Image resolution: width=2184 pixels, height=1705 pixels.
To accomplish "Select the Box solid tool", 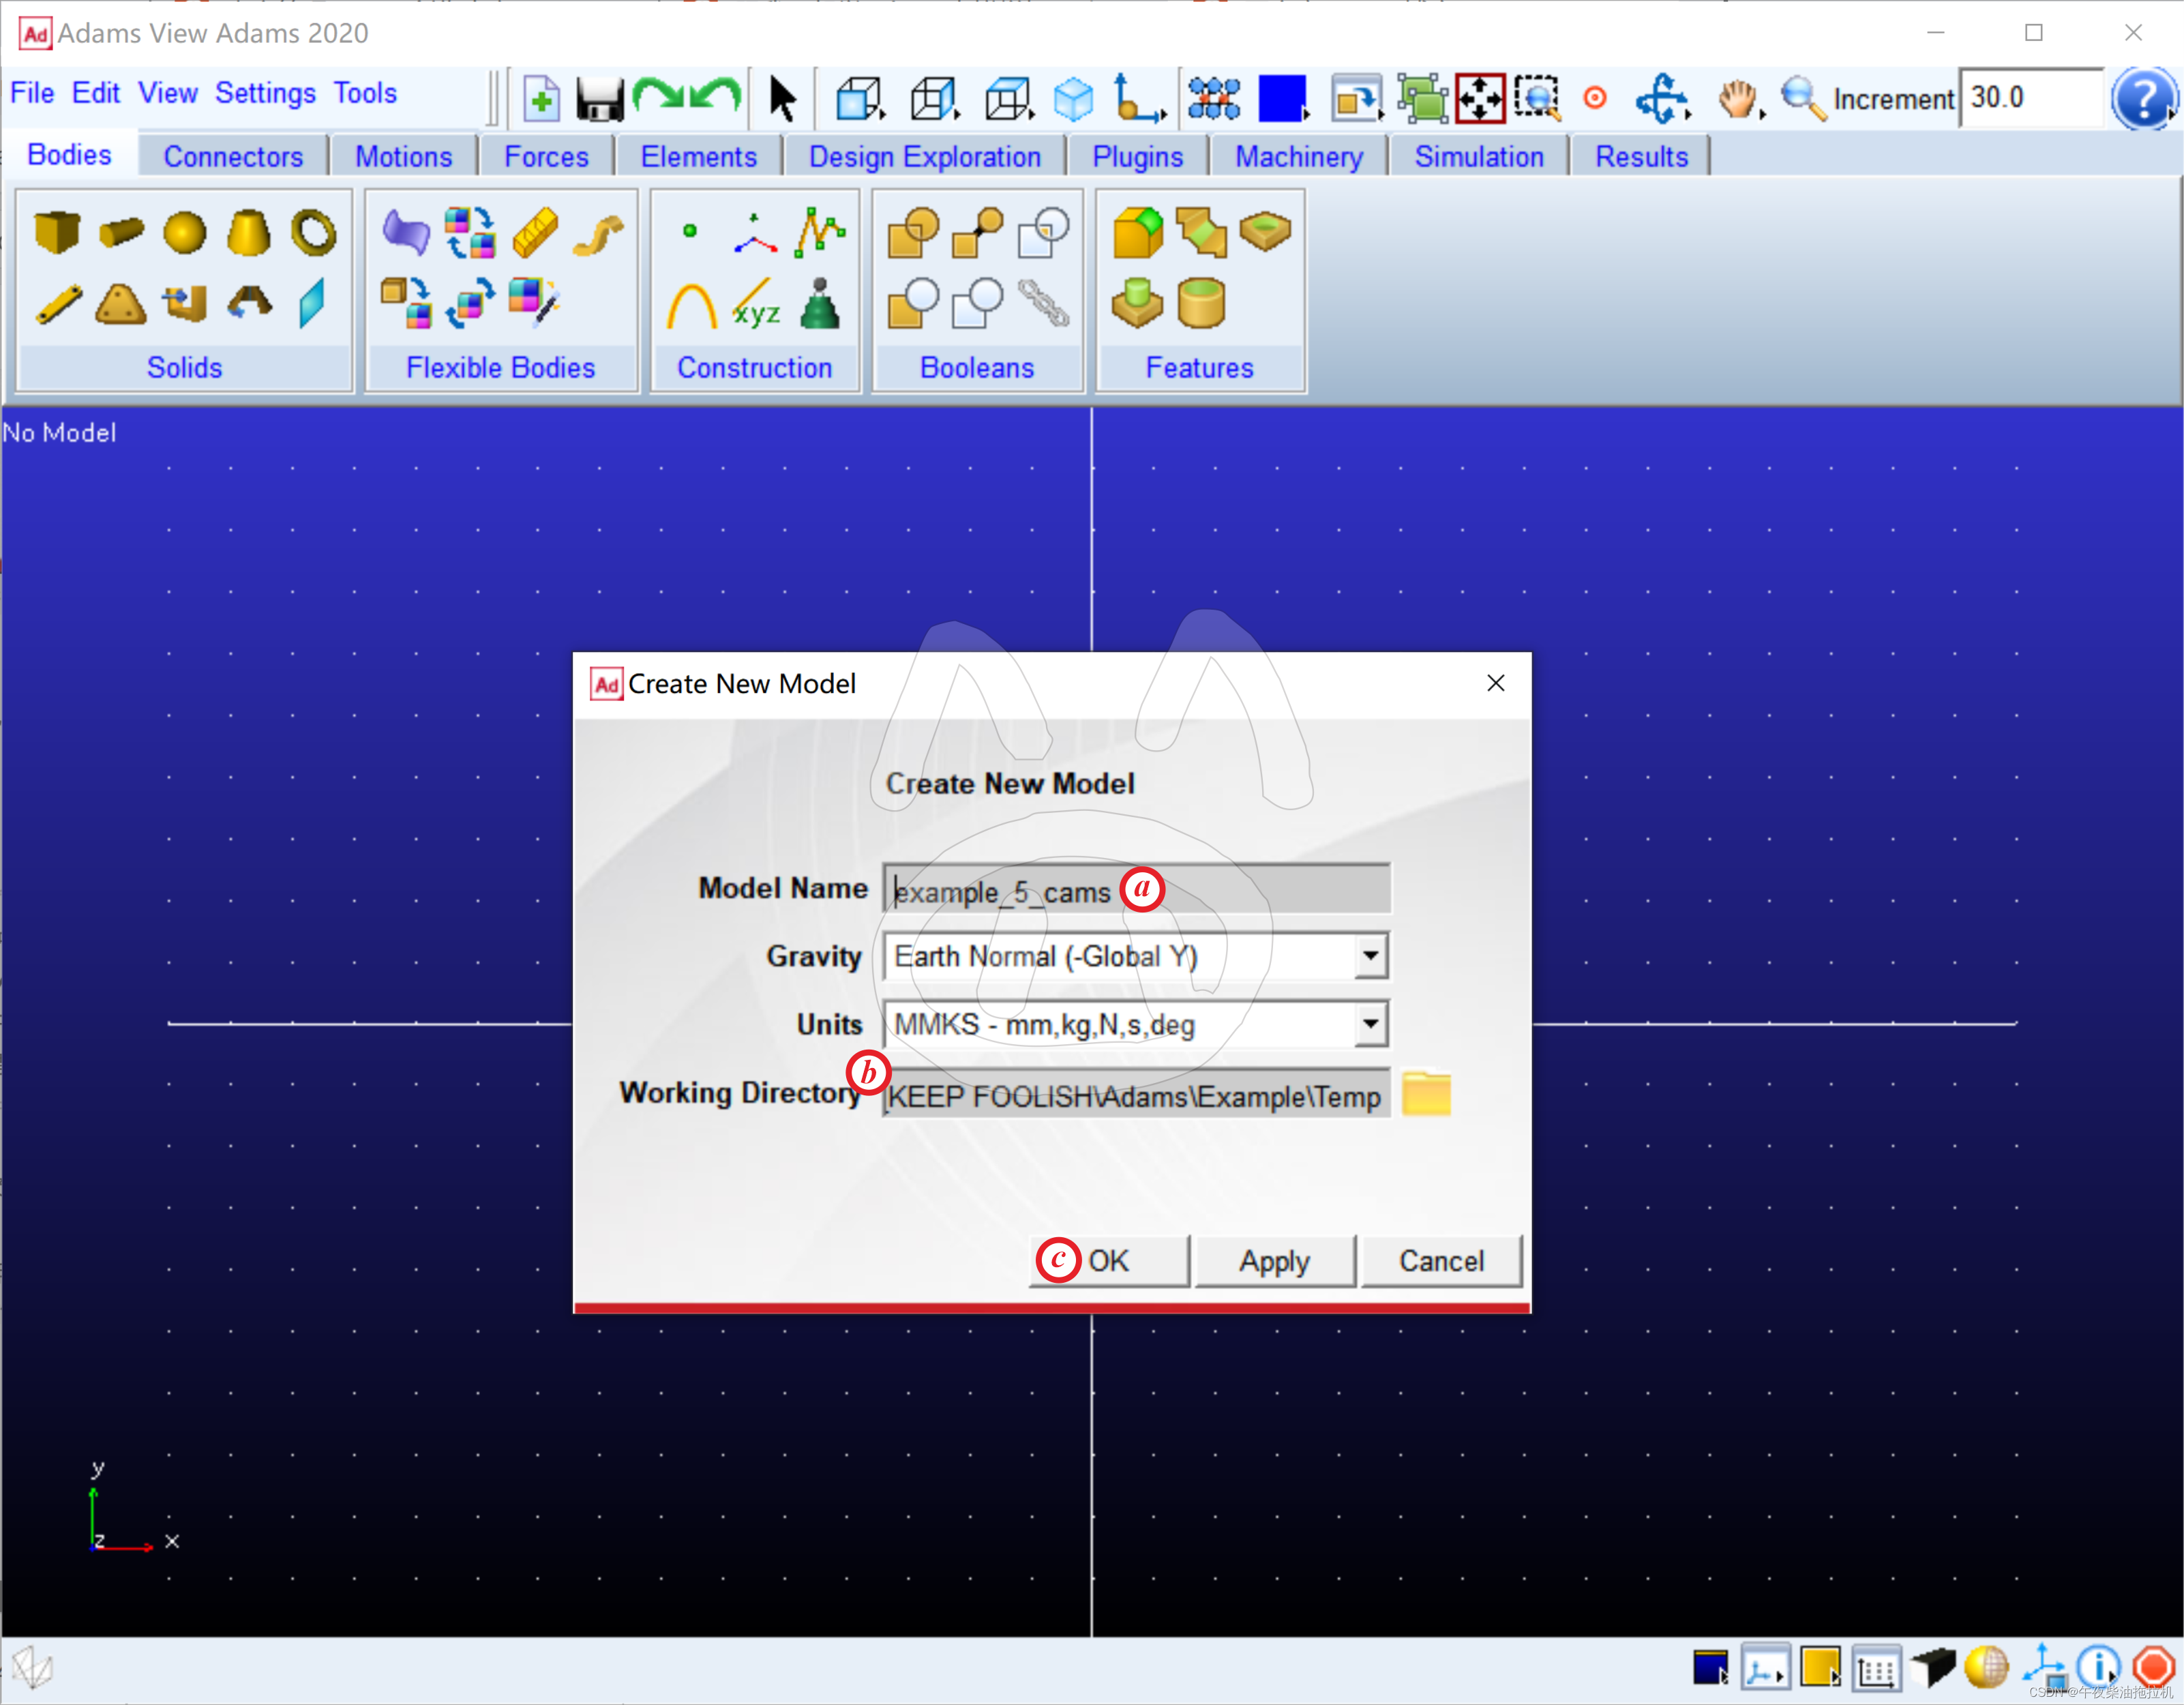I will [56, 233].
